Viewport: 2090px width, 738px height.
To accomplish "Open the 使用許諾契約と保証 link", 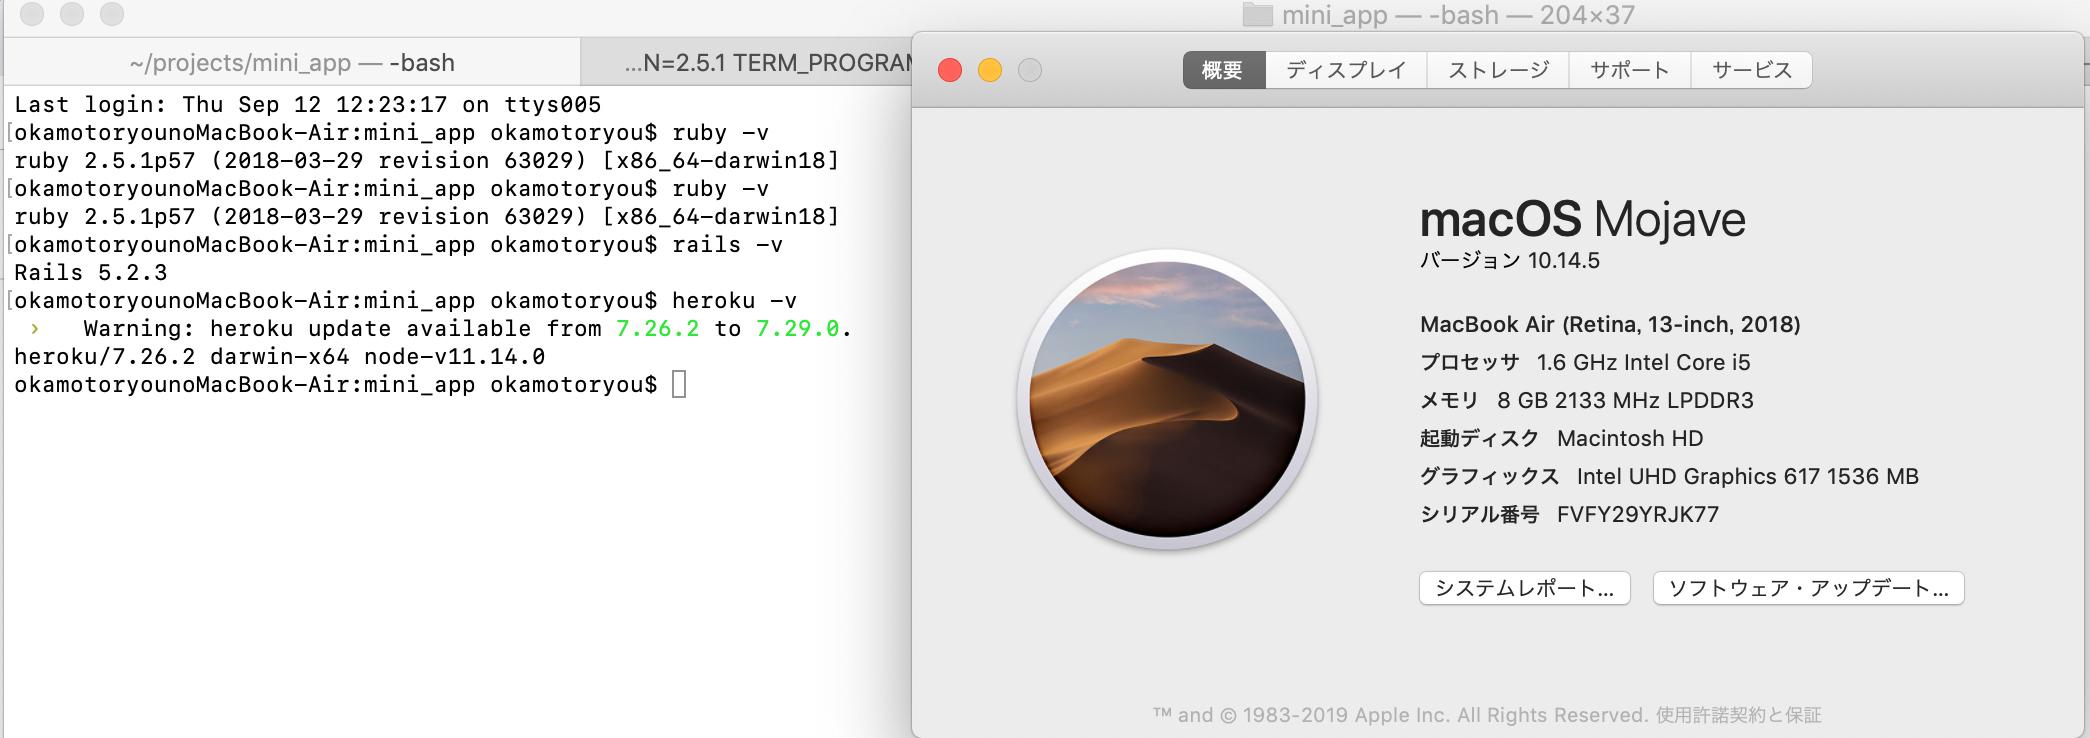I will (x=1738, y=715).
